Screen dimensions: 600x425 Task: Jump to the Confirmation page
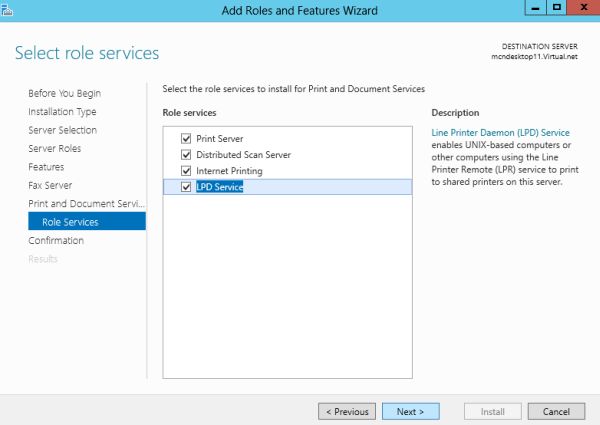(x=56, y=240)
